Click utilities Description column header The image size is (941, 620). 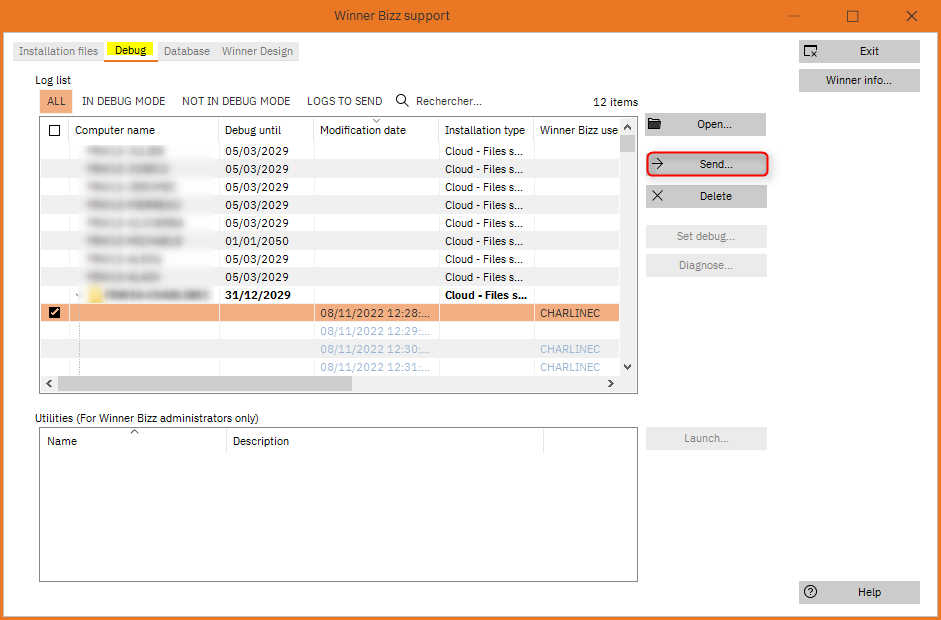(x=385, y=441)
